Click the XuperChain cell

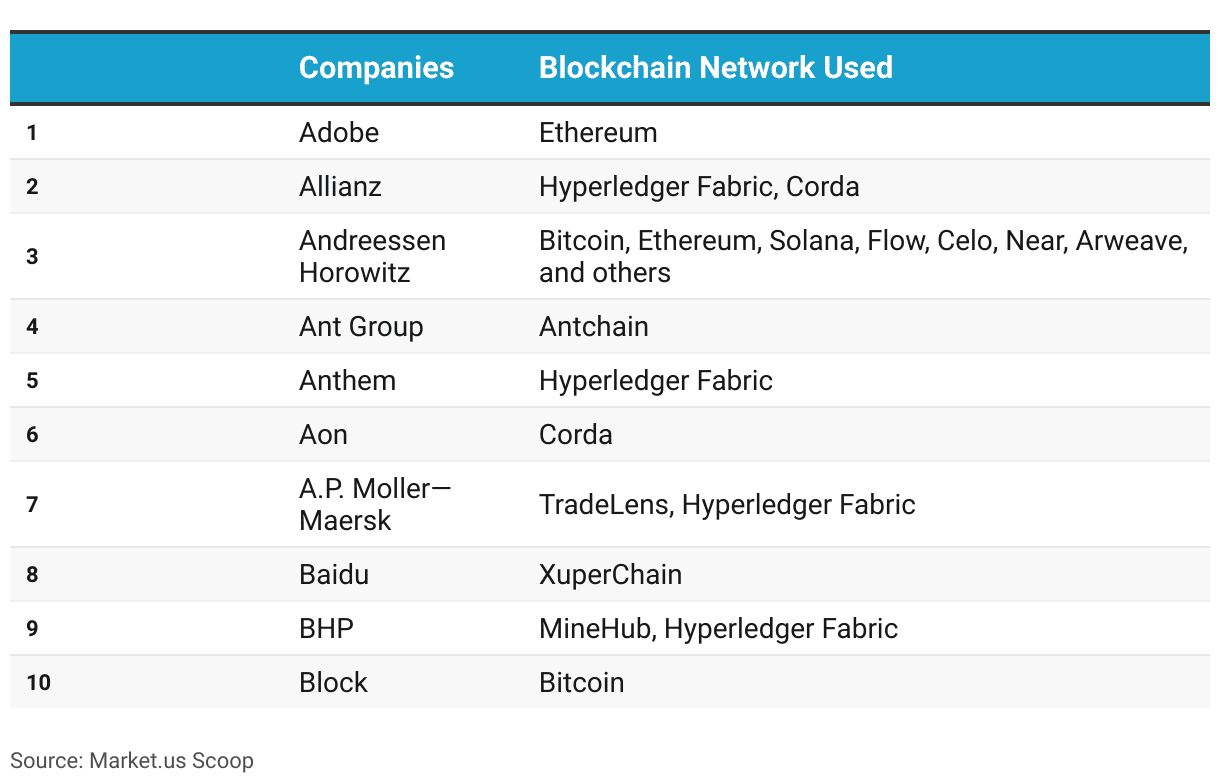(x=610, y=575)
